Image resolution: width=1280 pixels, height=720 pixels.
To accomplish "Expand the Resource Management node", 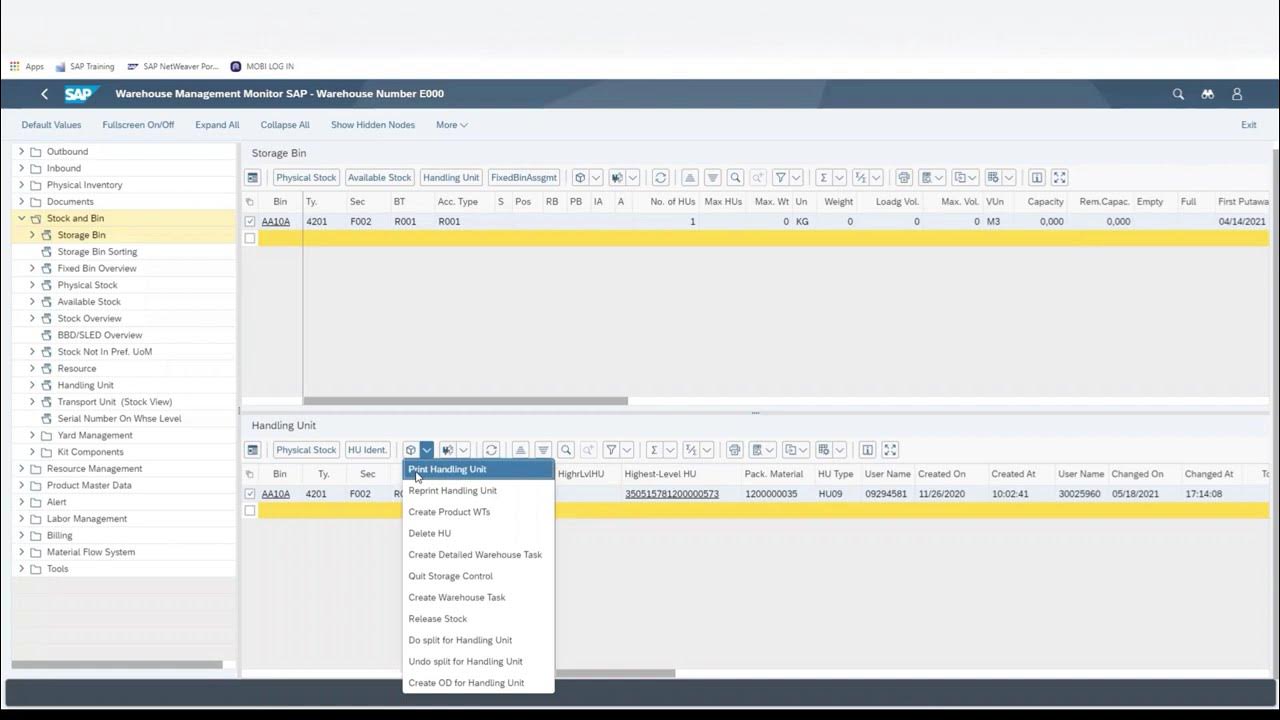I will [x=21, y=468].
